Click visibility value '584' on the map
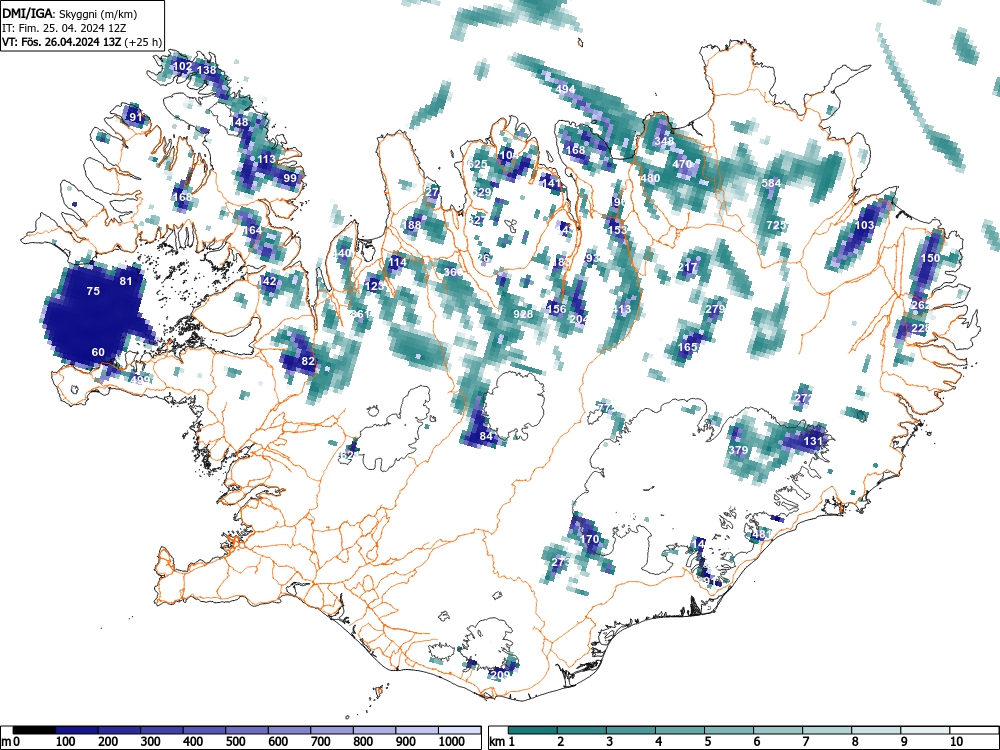This screenshot has width=1000, height=750. [x=771, y=183]
